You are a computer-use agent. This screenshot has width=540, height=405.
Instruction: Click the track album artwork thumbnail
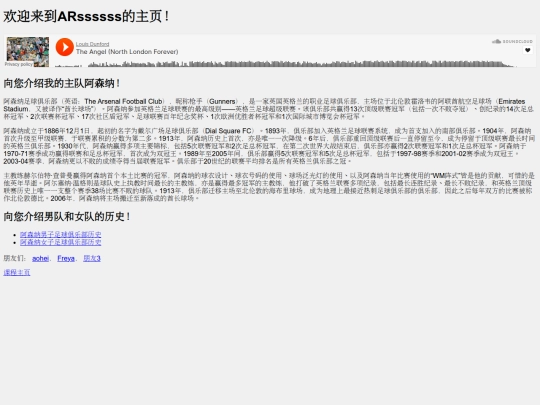tap(28, 52)
